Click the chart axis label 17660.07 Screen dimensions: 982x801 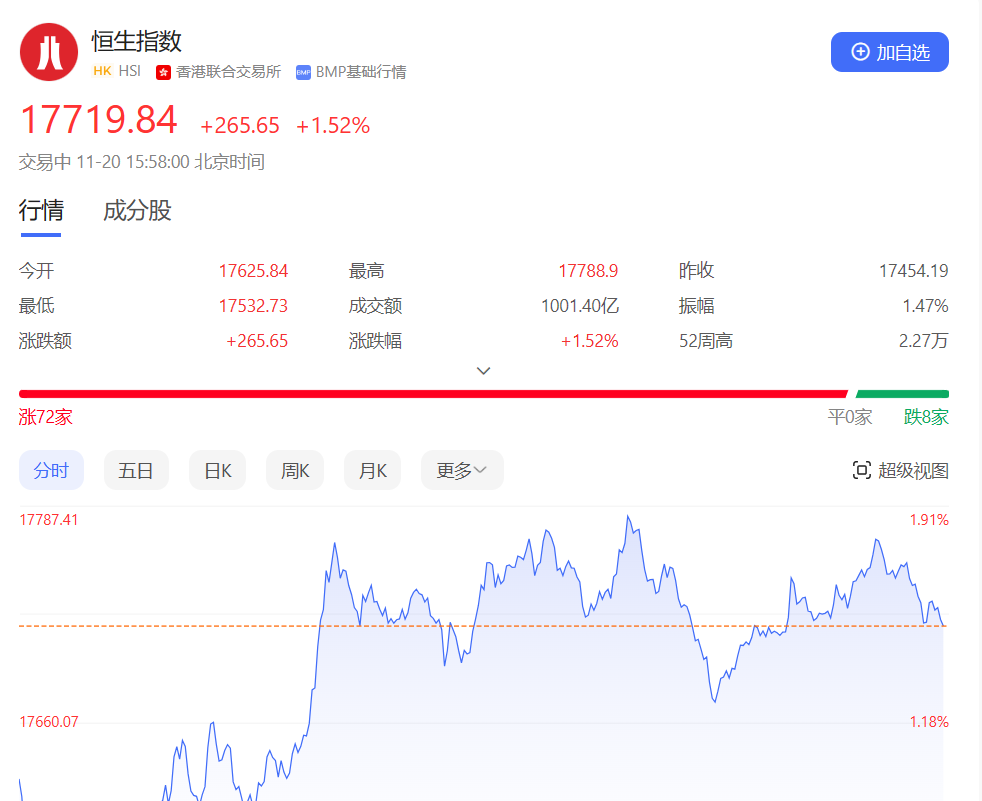(x=49, y=721)
